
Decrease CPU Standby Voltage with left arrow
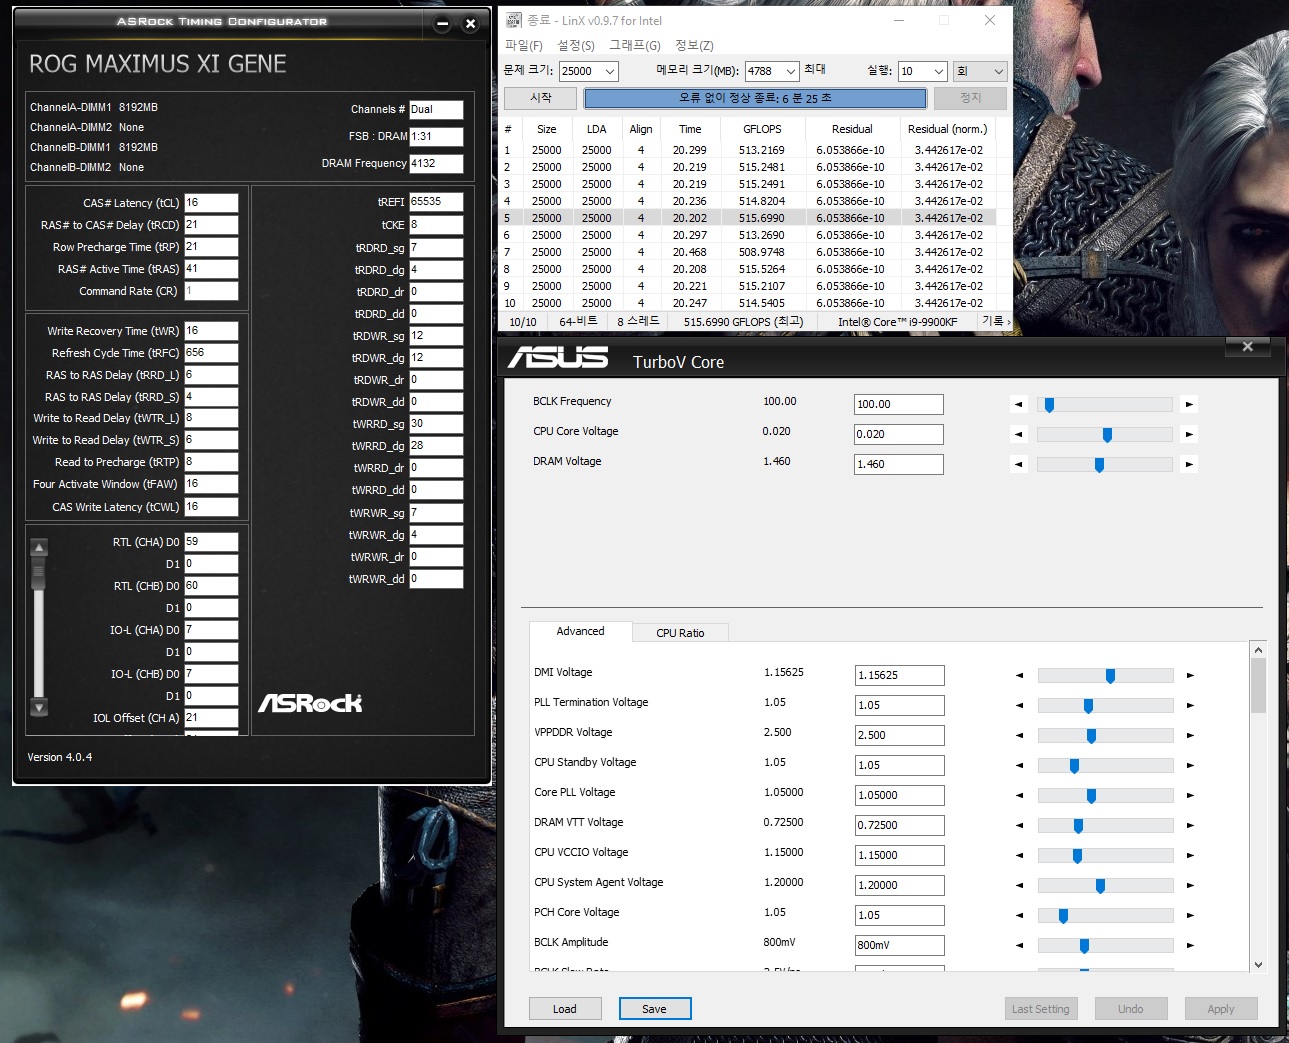coord(1020,765)
